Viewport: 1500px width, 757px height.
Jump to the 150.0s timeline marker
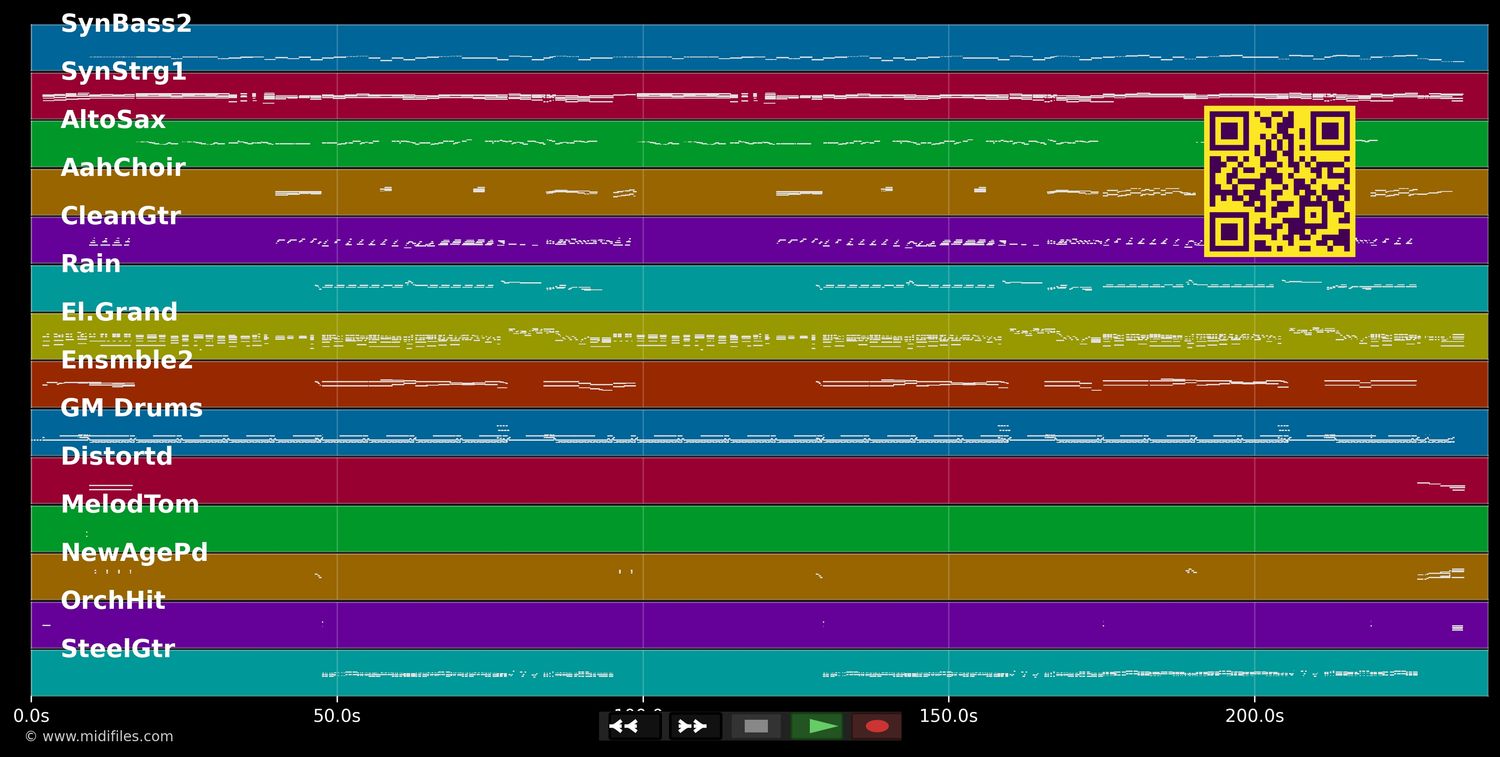point(949,716)
